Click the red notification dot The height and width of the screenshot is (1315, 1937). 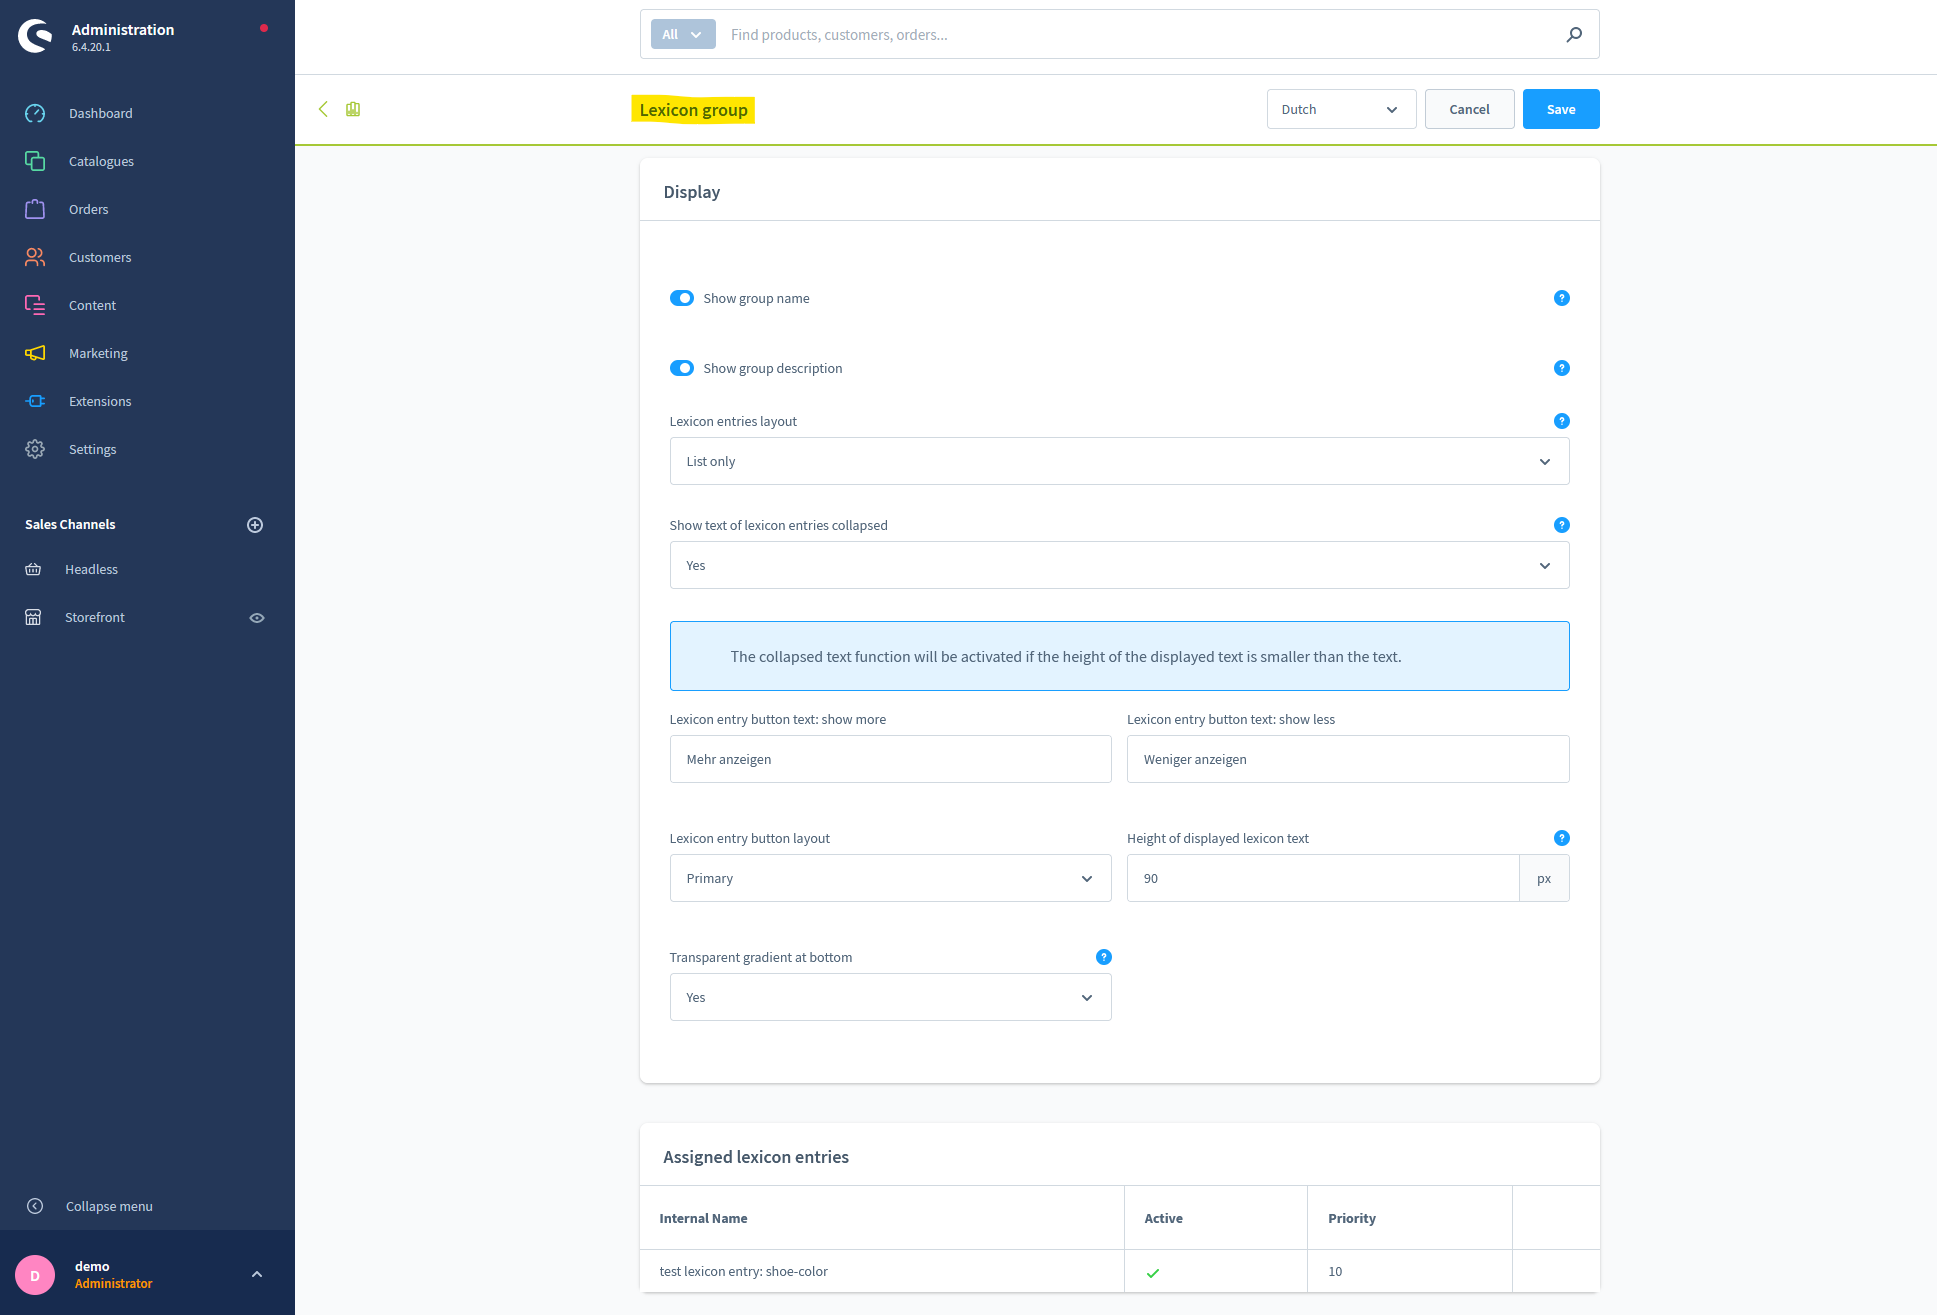click(264, 28)
